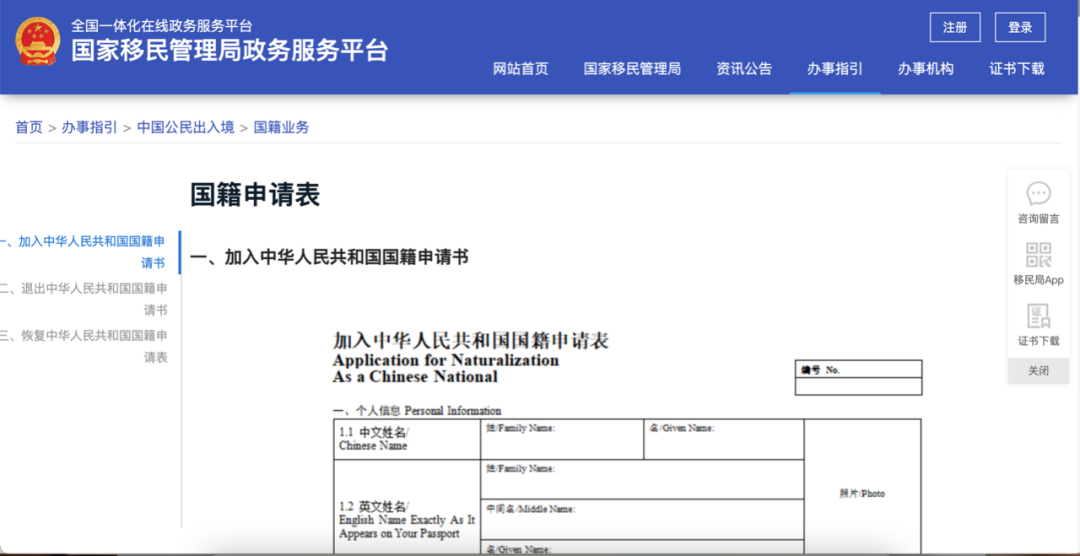Click the 国籍业务 breadcrumb link
Viewport: 1080px width, 556px height.
(281, 127)
